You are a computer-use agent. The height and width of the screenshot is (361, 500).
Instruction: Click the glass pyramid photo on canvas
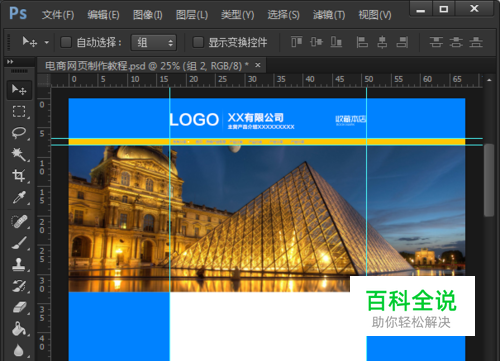267,218
